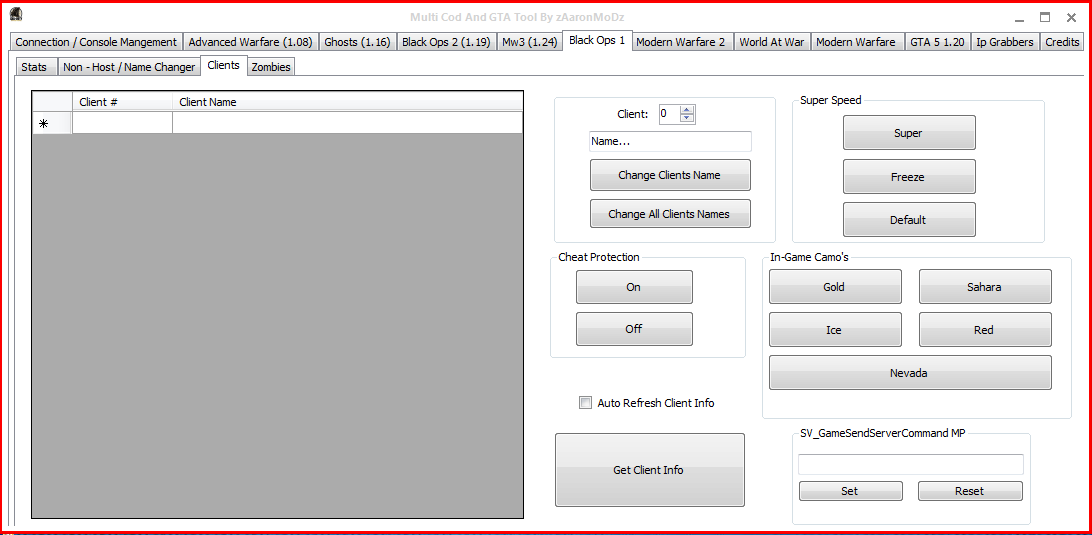This screenshot has width=1092, height=535.
Task: Close the Multi Cod And GTA Tool window
Action: tap(1071, 17)
